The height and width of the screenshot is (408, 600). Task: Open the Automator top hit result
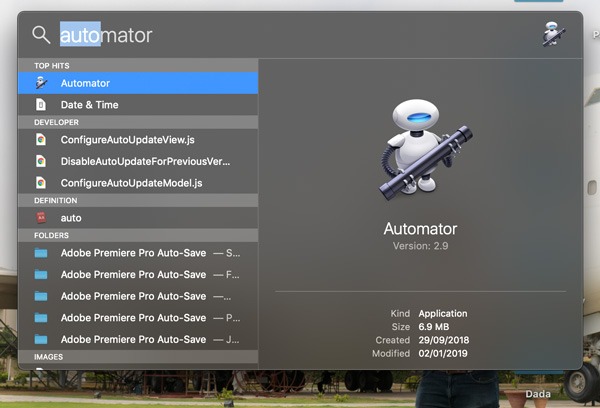pos(138,83)
